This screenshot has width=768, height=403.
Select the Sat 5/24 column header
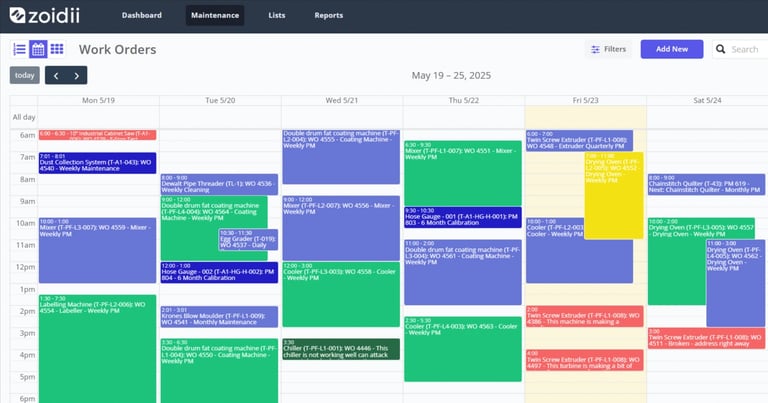click(707, 100)
